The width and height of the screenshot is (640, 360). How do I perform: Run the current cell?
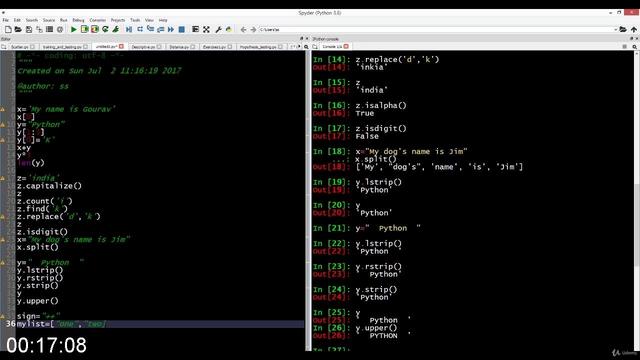pos(84,29)
